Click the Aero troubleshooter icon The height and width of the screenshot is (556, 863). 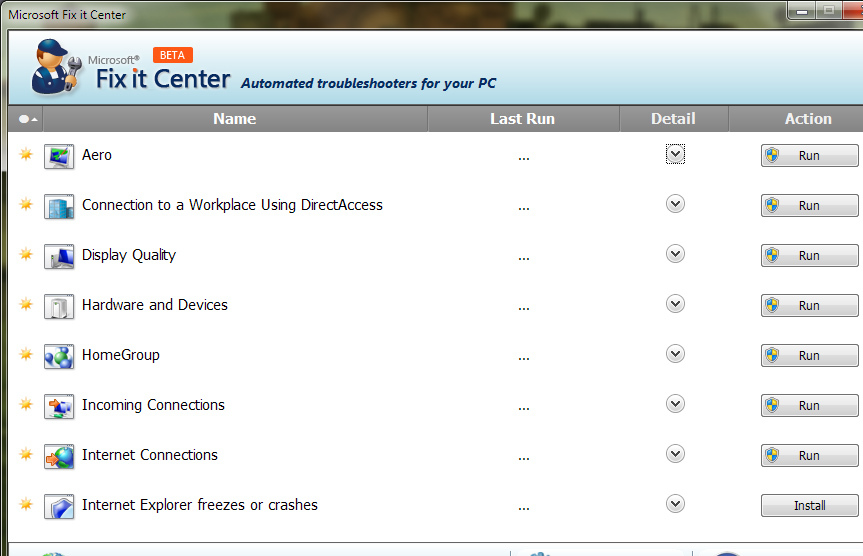[59, 156]
